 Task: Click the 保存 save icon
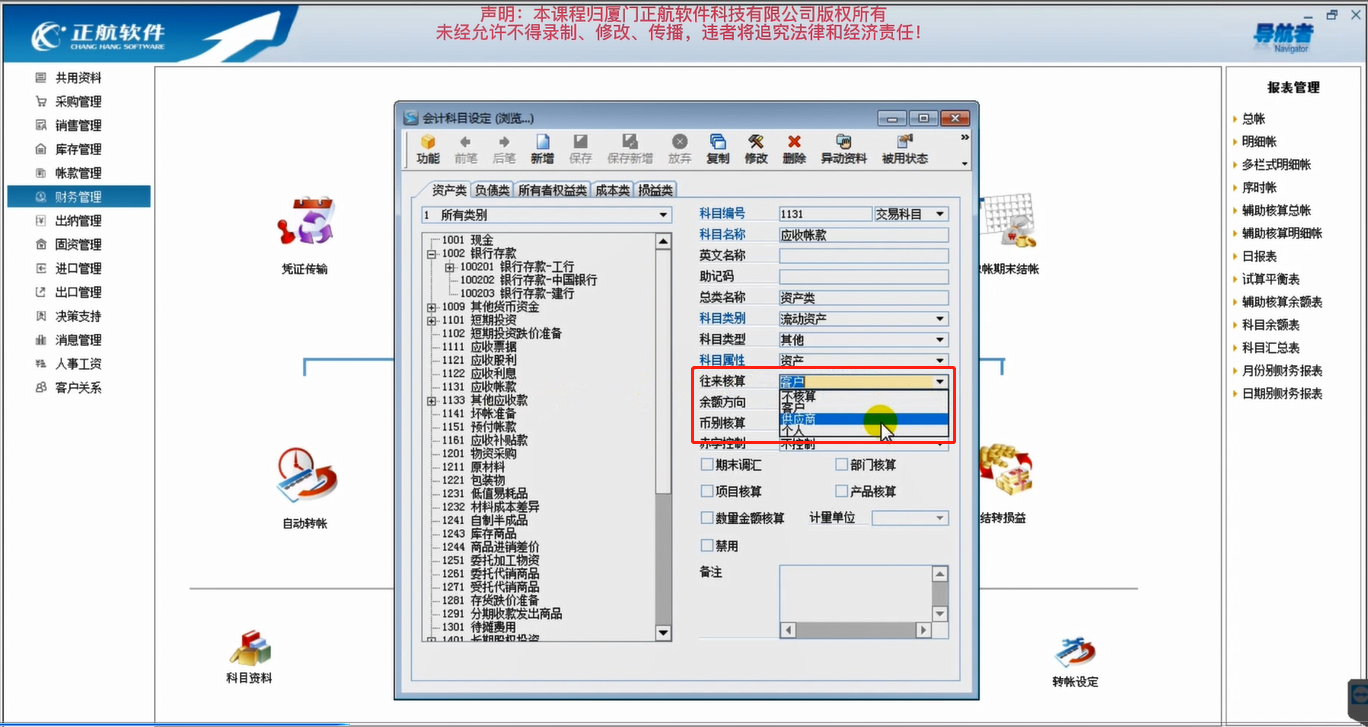pyautogui.click(x=580, y=149)
